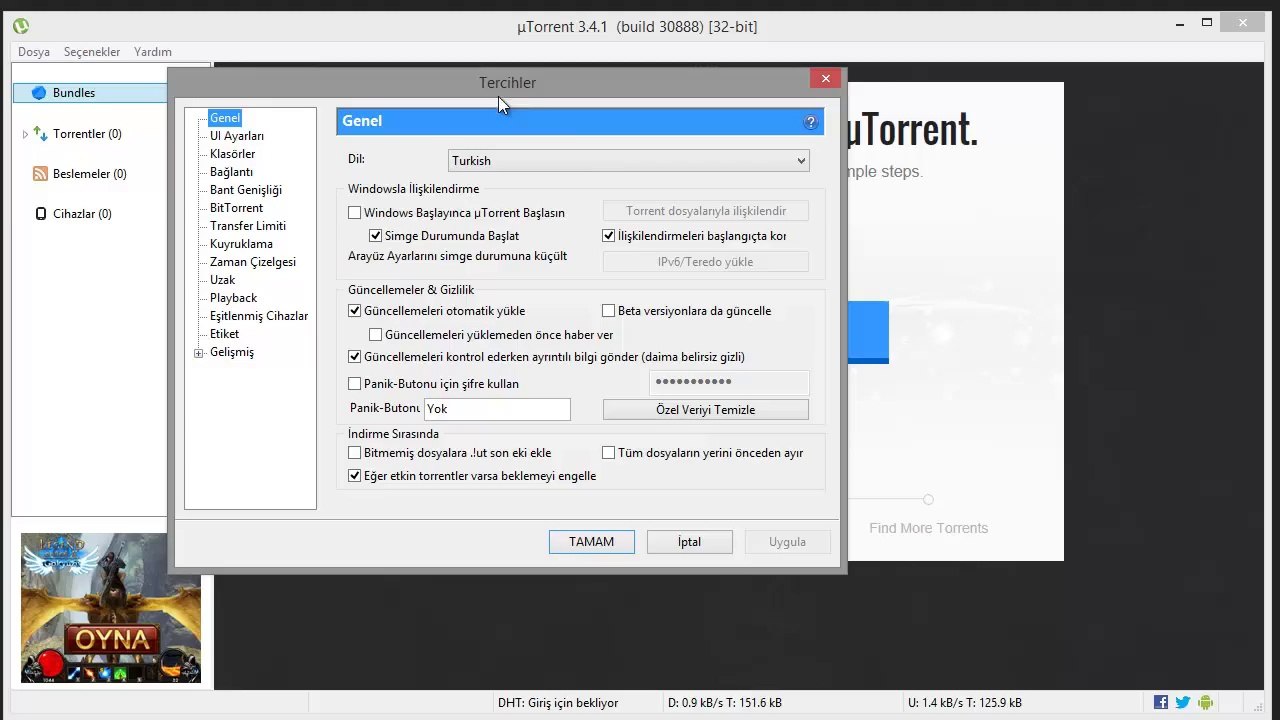
Task: Cancel the dialog with İptal
Action: pyautogui.click(x=690, y=542)
